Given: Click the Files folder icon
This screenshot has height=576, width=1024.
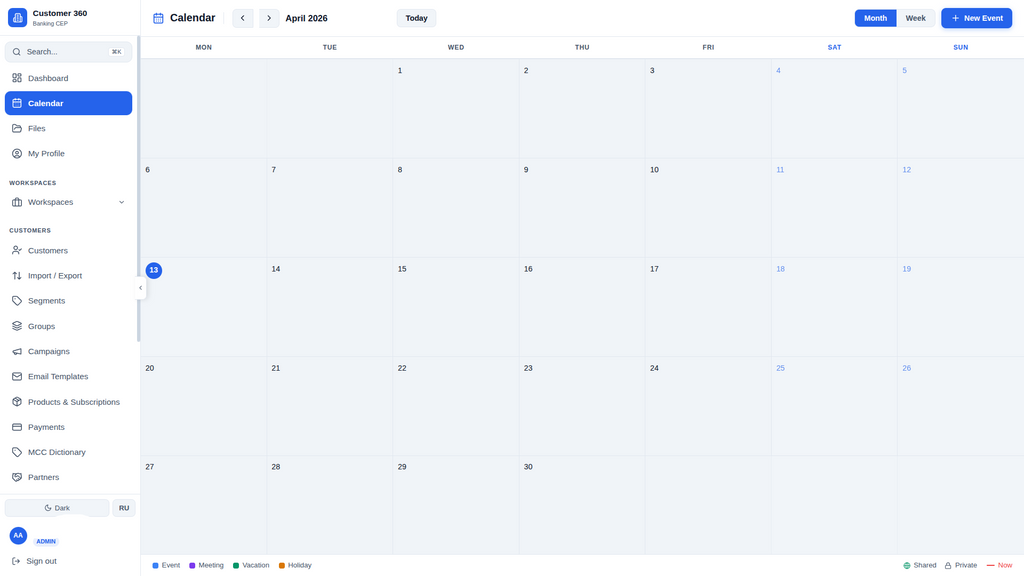Looking at the screenshot, I should (17, 129).
